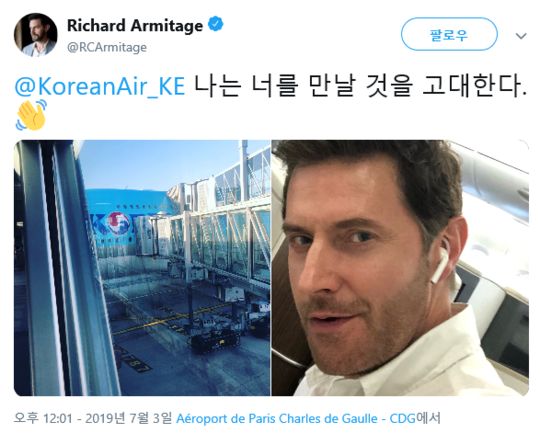Click the Korean Air taegeuk logo in photo
Viewport: 540px width, 433px height.
pyautogui.click(x=118, y=223)
